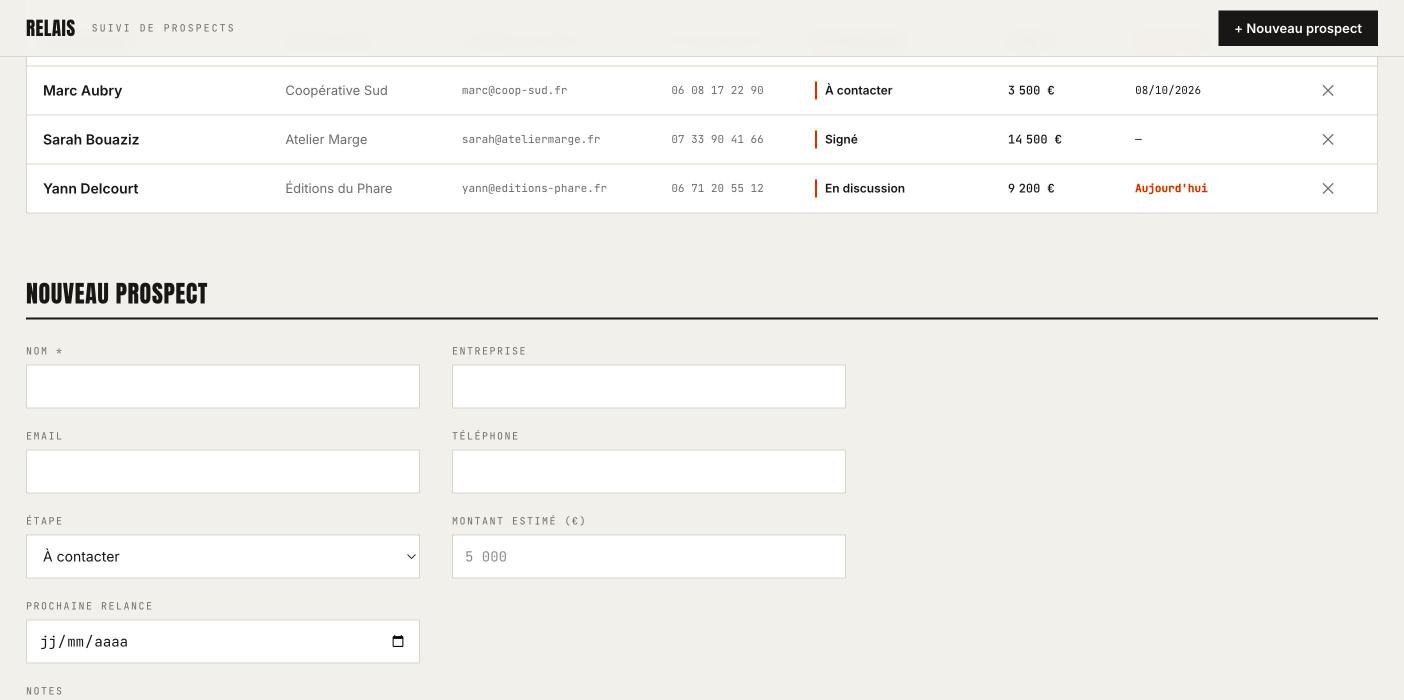1404x700 pixels.
Task: Select the name Yann Delcourt
Action: [x=90, y=188]
